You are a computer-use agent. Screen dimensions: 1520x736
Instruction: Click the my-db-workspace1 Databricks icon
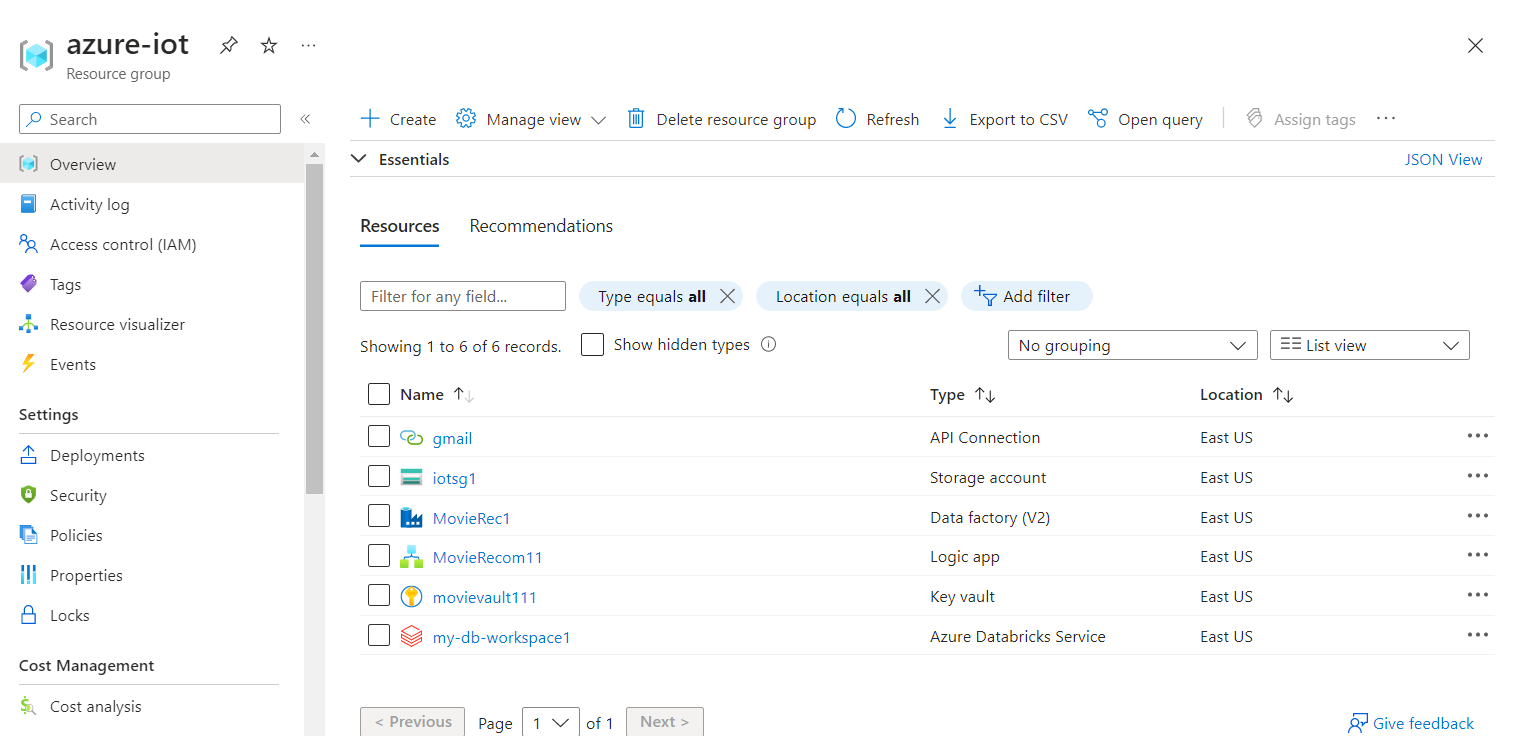point(411,636)
